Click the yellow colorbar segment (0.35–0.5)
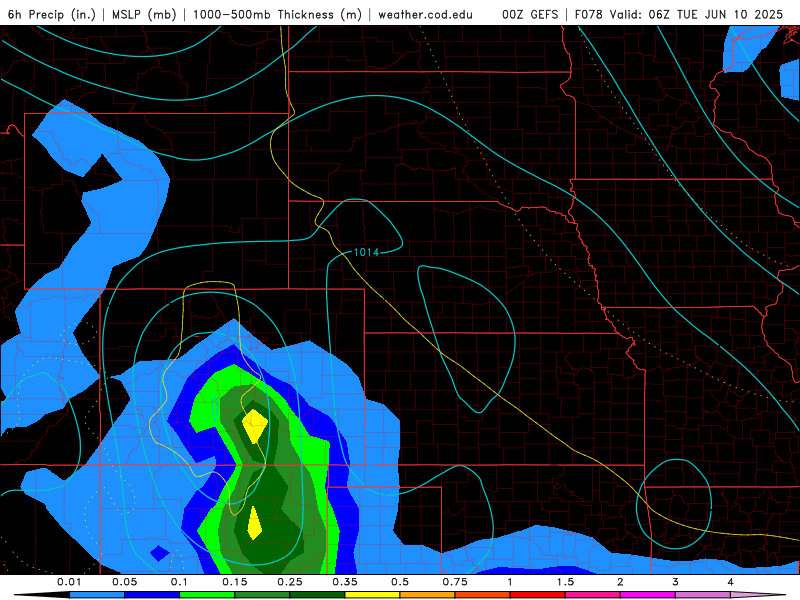Viewport: 800px width, 600px height. pos(372,595)
